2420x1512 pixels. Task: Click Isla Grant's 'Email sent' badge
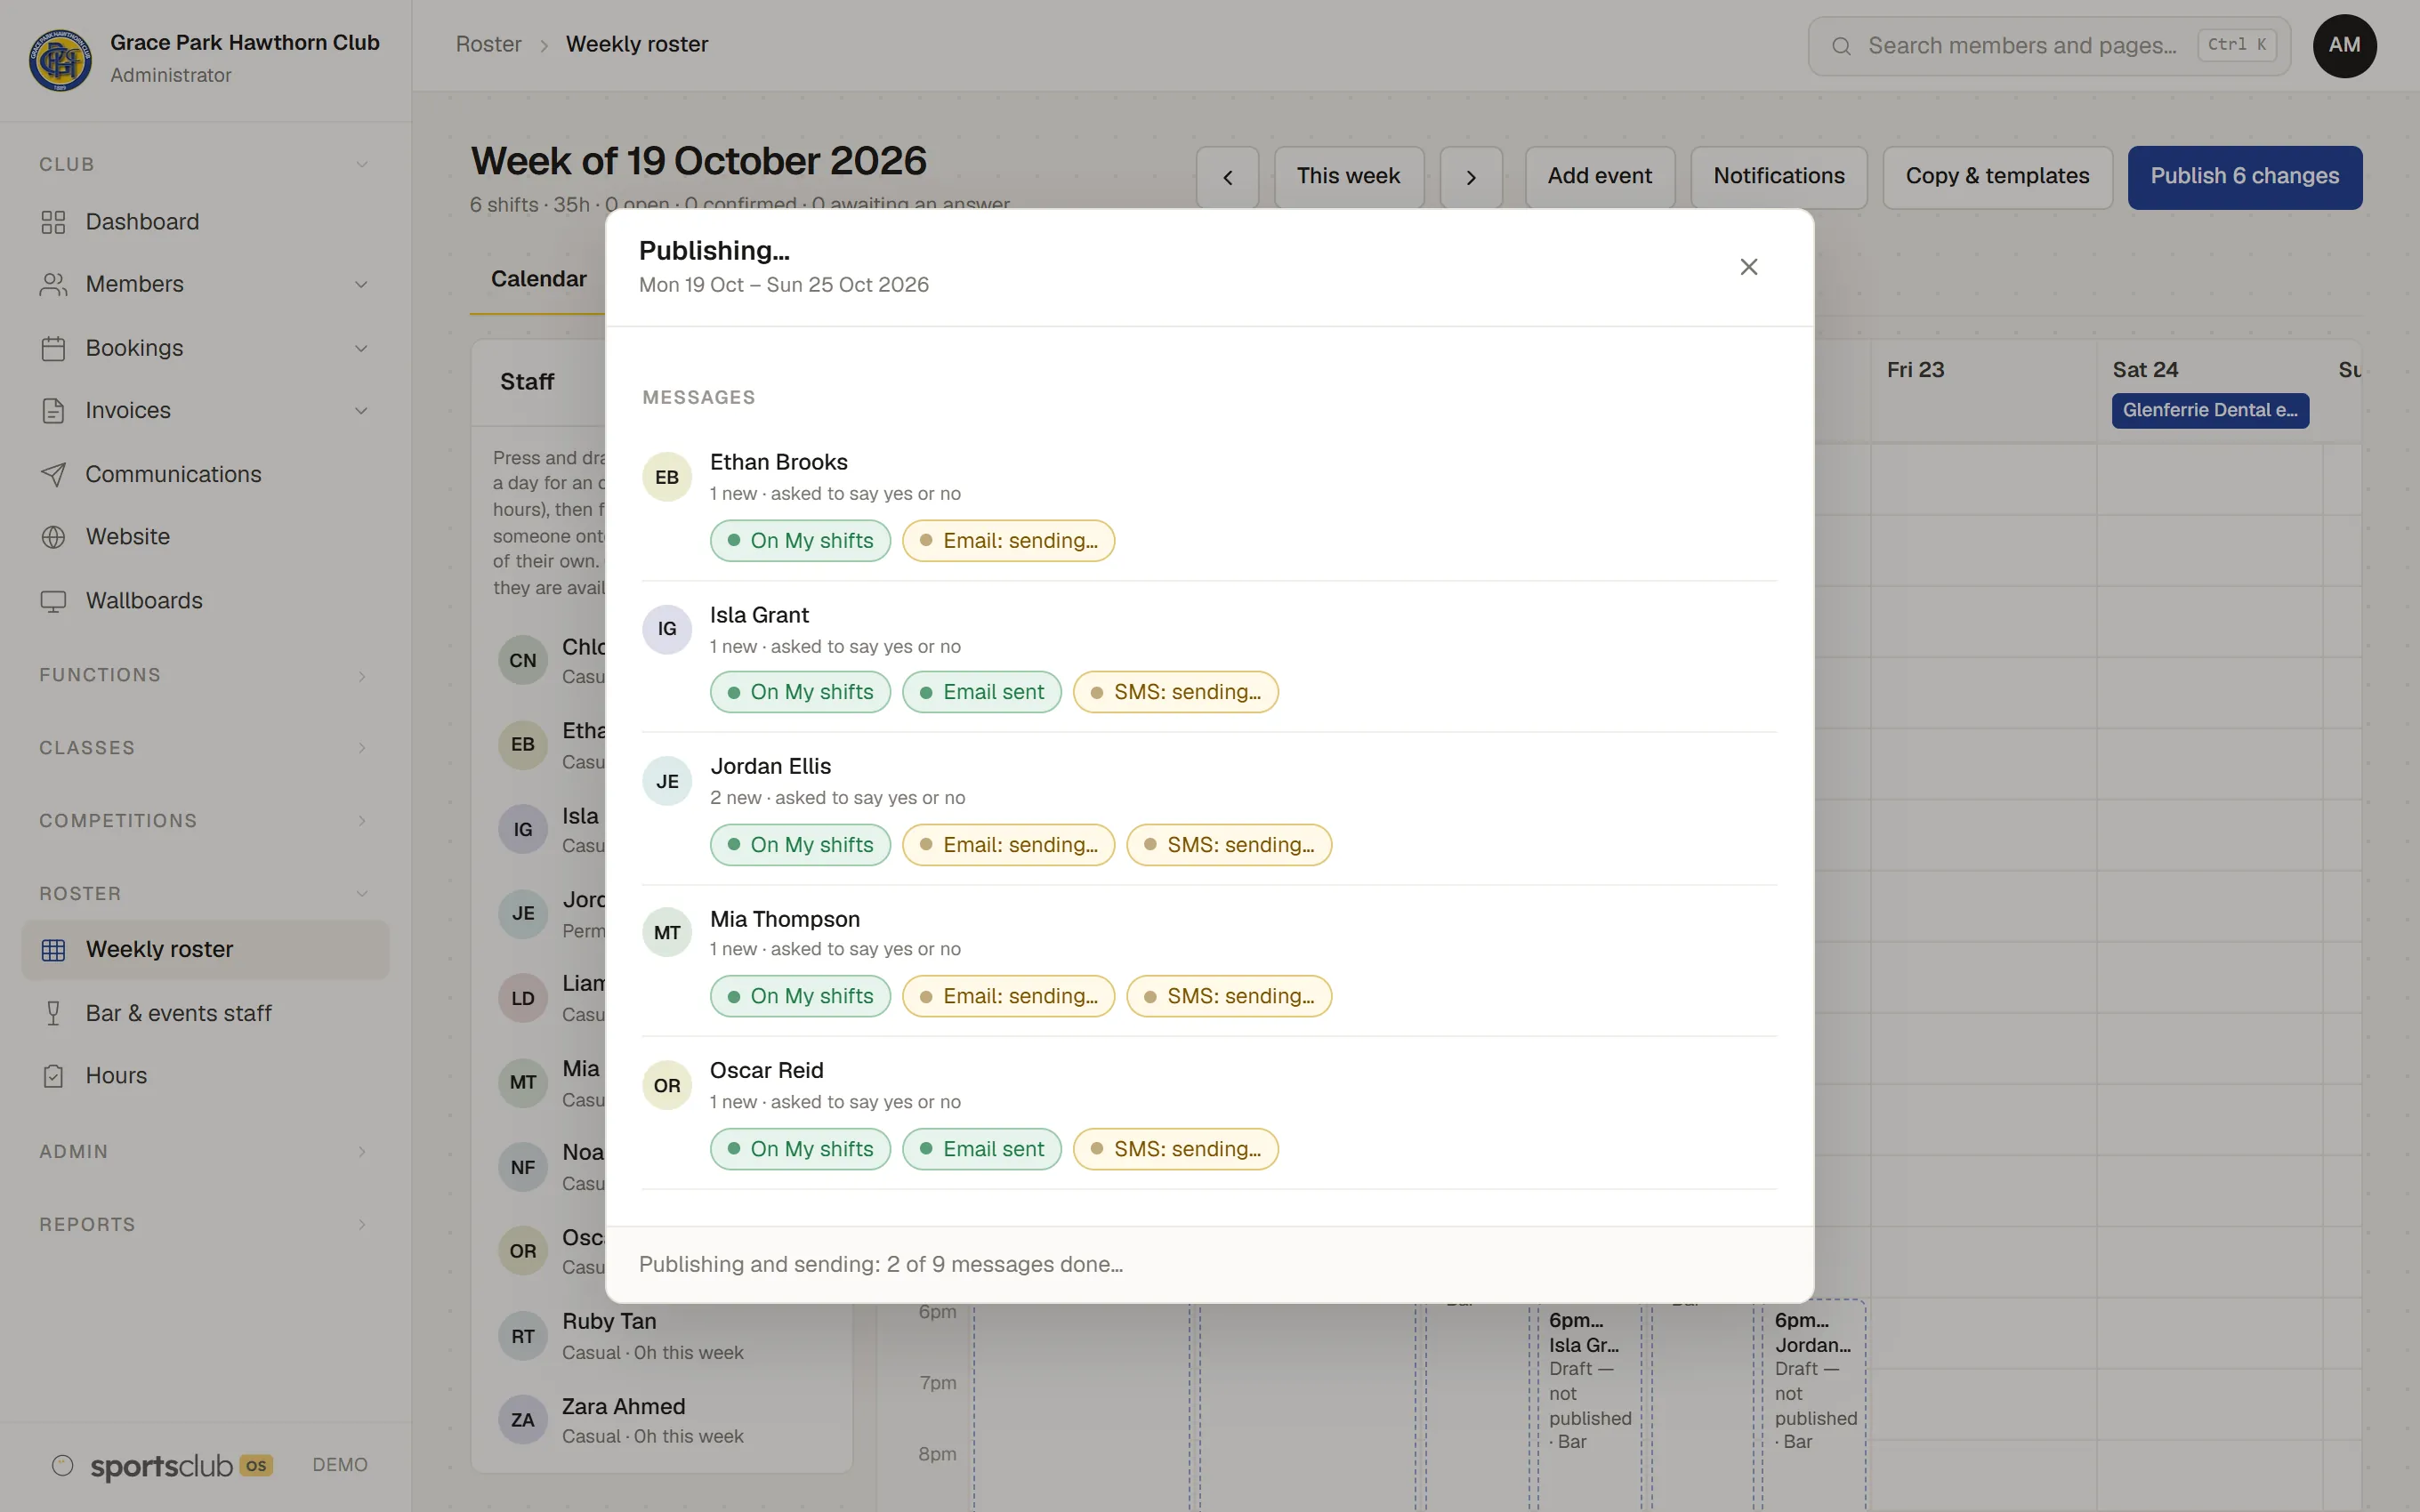tap(981, 692)
